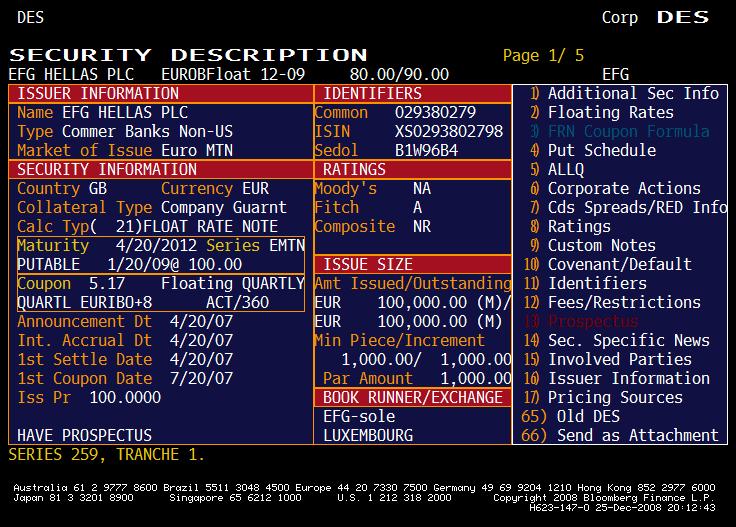Select the Currency value EUR
Screen dimensions: 736x527
tap(255, 188)
